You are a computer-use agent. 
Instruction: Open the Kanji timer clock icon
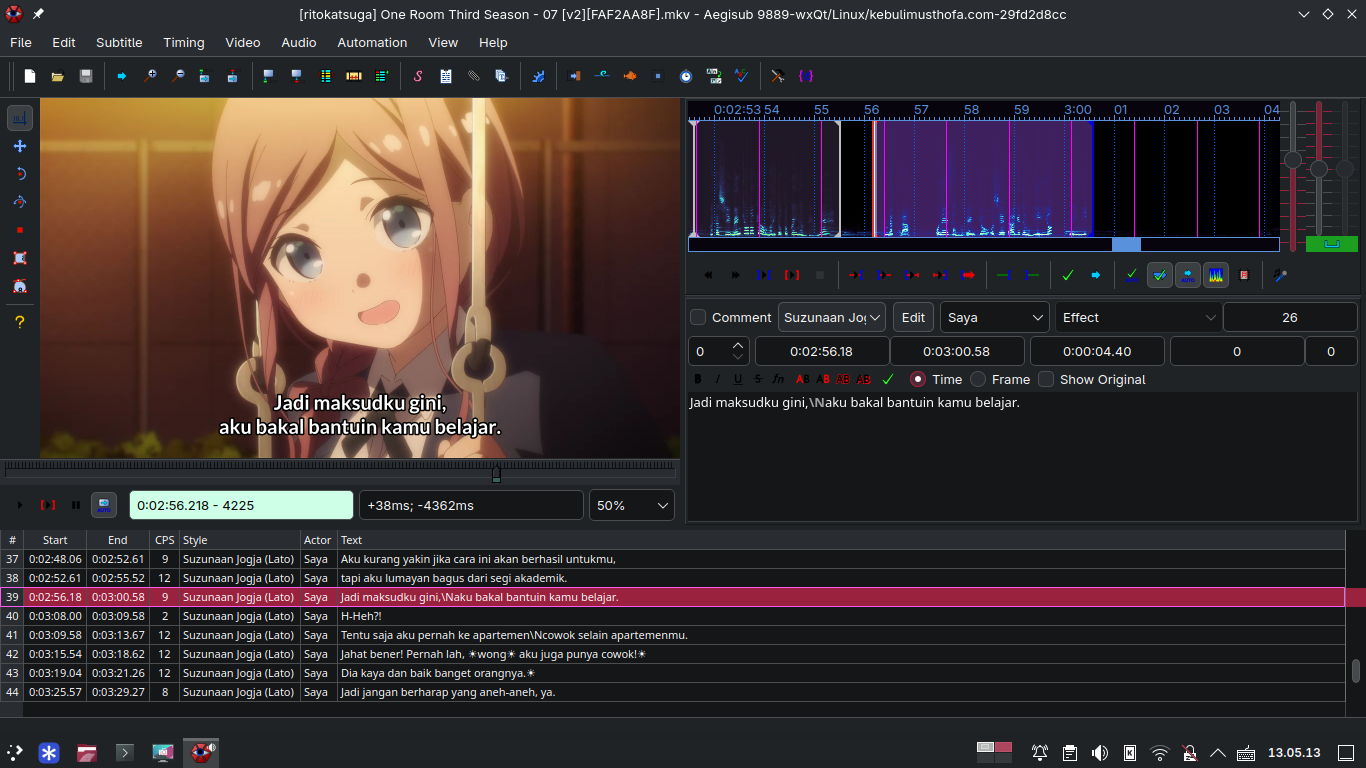coord(686,76)
